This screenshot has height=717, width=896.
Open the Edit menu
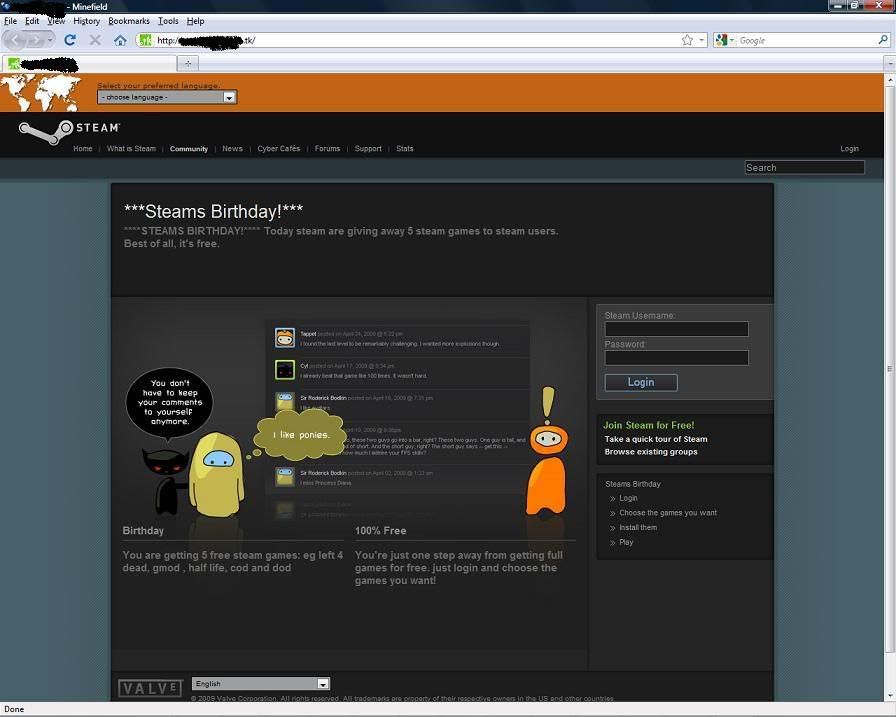tap(32, 21)
